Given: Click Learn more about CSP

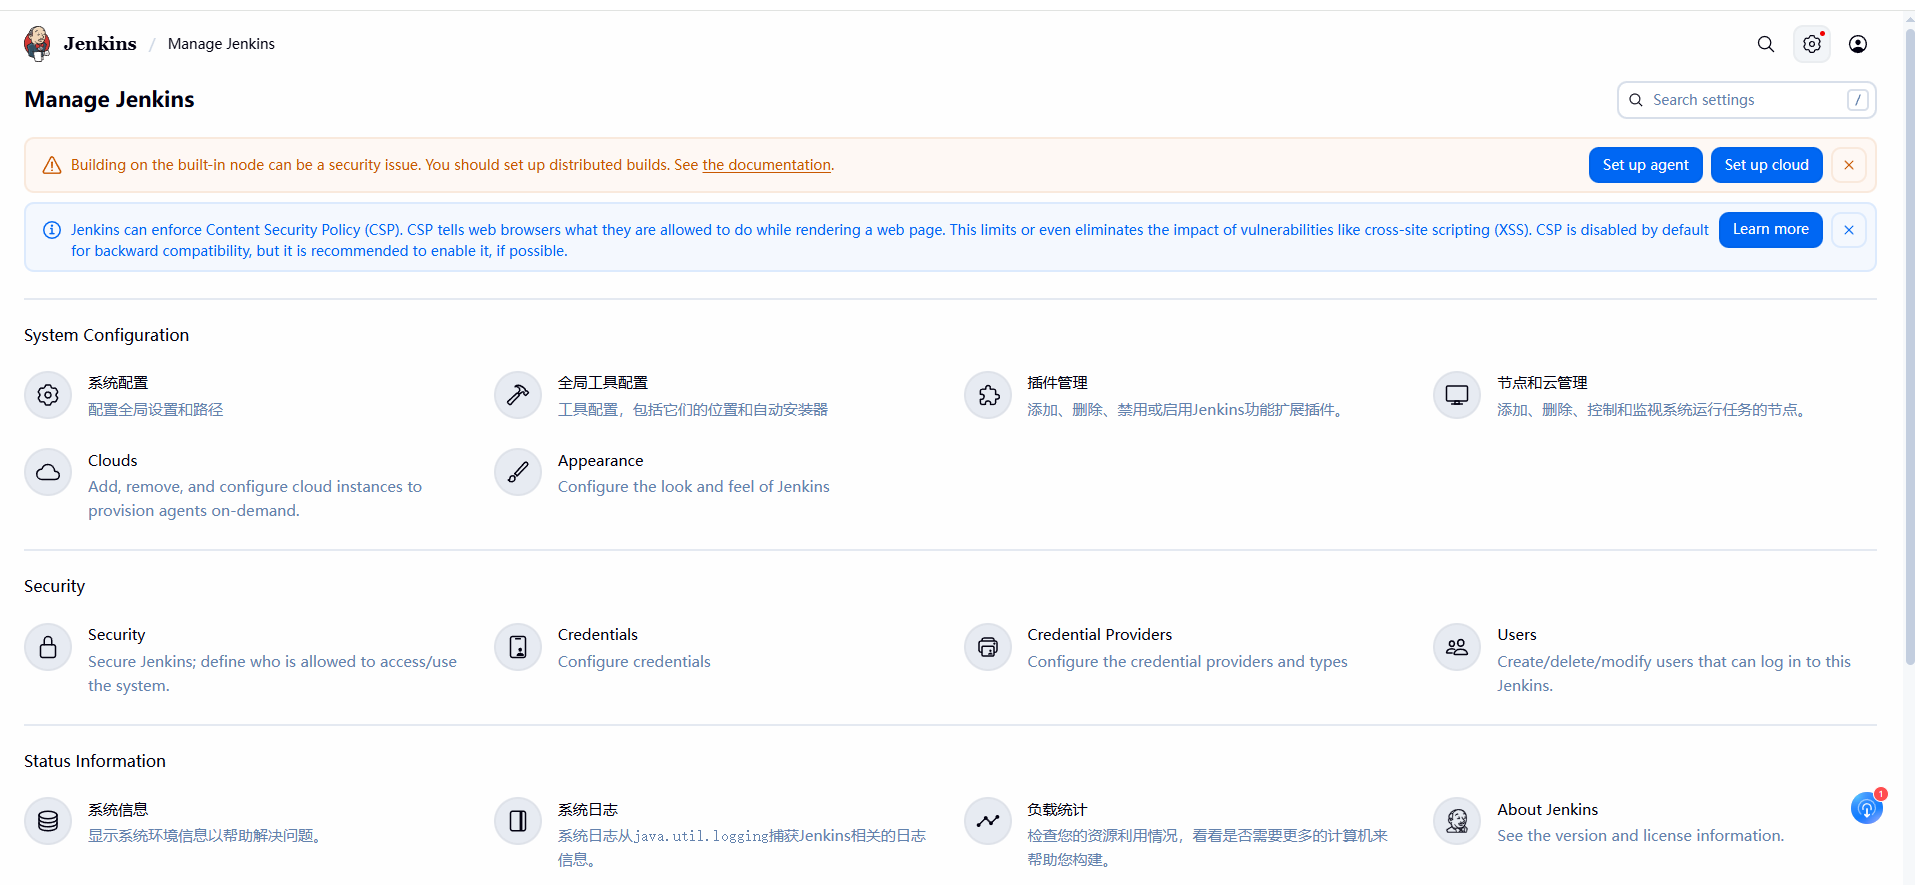Looking at the screenshot, I should pos(1770,230).
